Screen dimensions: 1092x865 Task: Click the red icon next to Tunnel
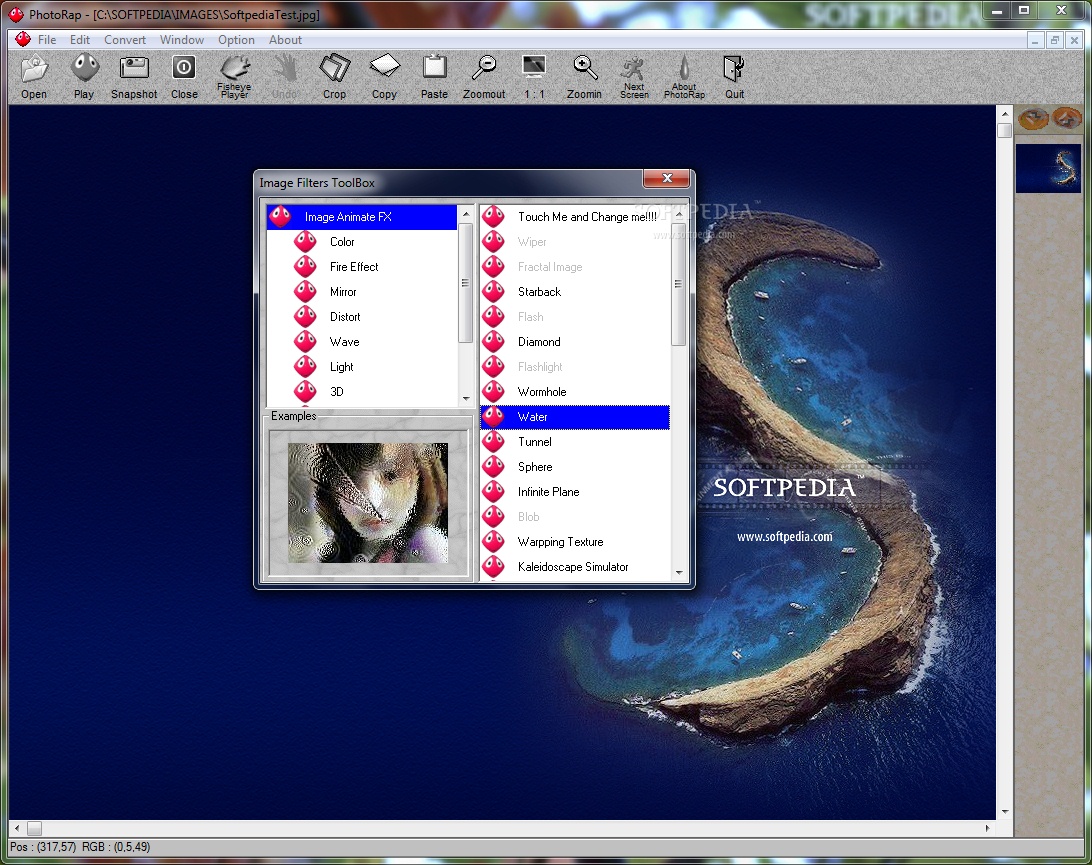pyautogui.click(x=494, y=442)
